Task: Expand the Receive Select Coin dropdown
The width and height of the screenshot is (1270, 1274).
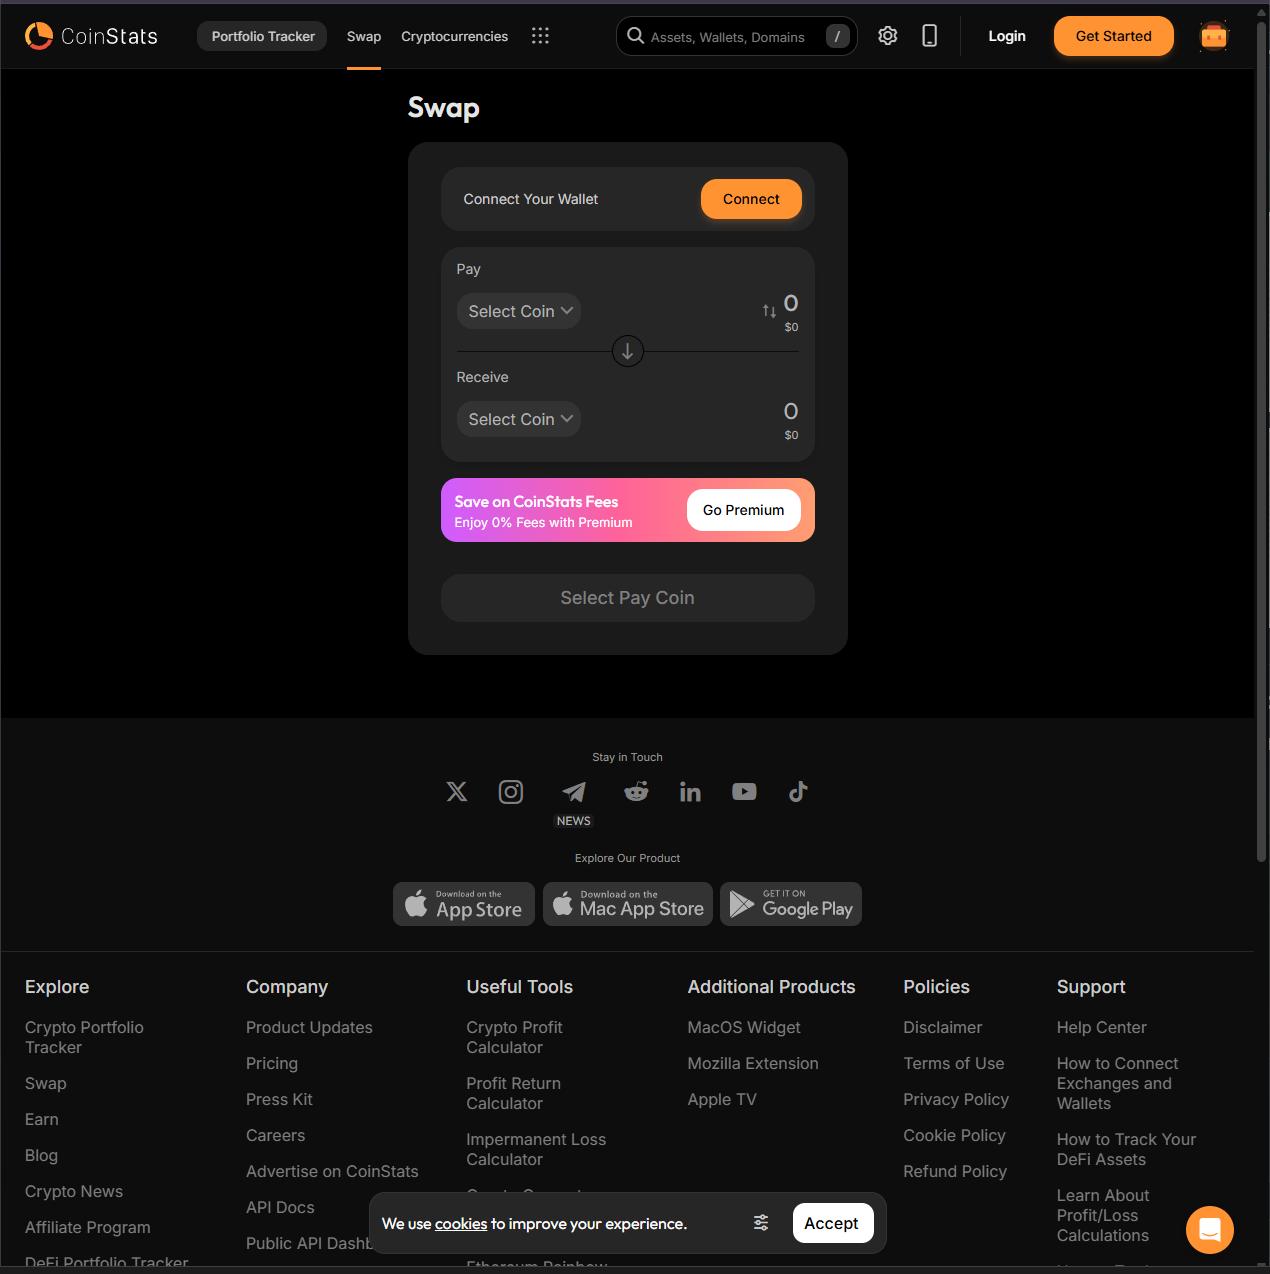Action: [x=519, y=419]
